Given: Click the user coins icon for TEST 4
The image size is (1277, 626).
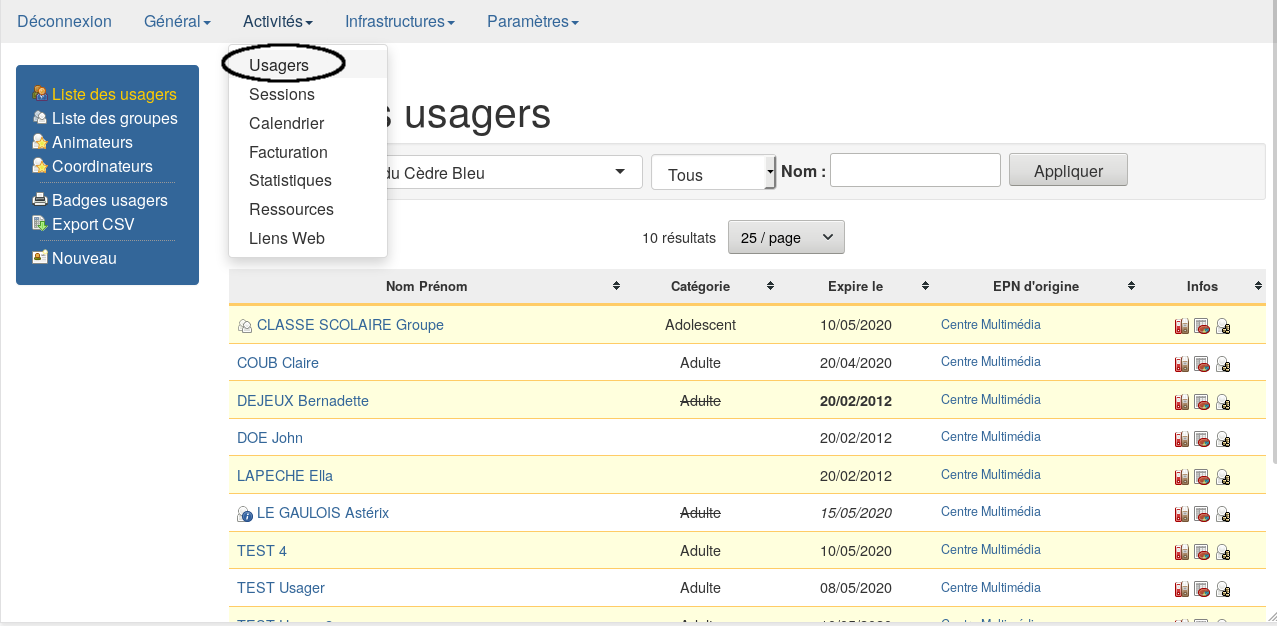Looking at the screenshot, I should tap(1223, 552).
